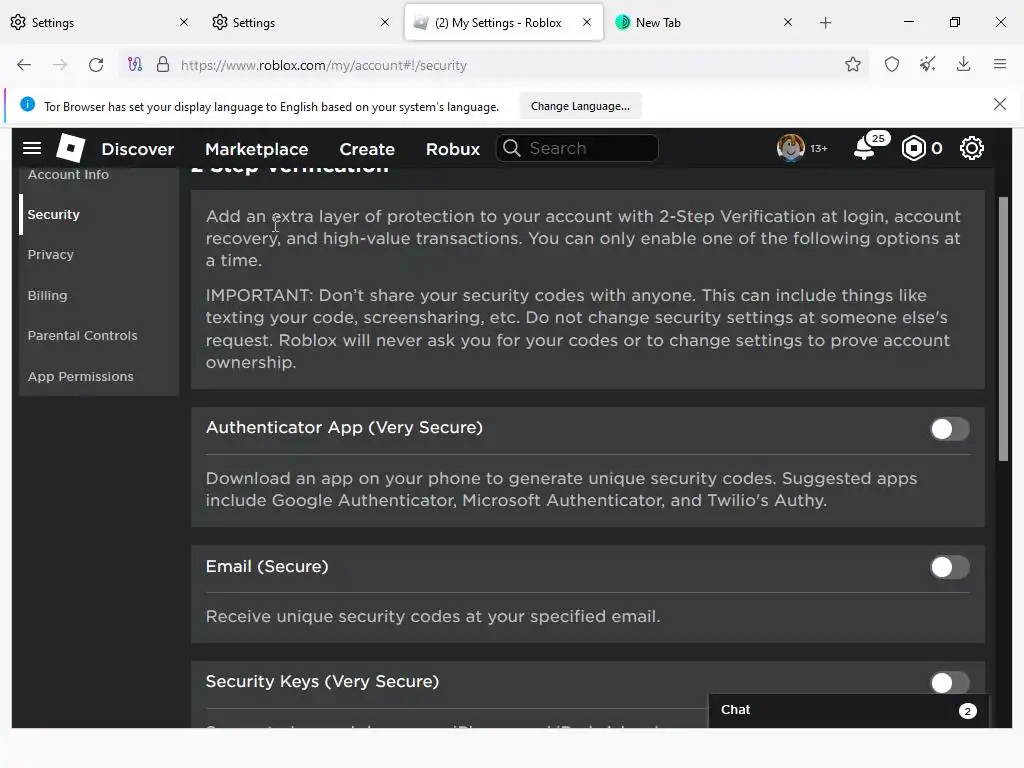This screenshot has width=1024, height=768.
Task: Dismiss the language notification bar
Action: (x=999, y=104)
